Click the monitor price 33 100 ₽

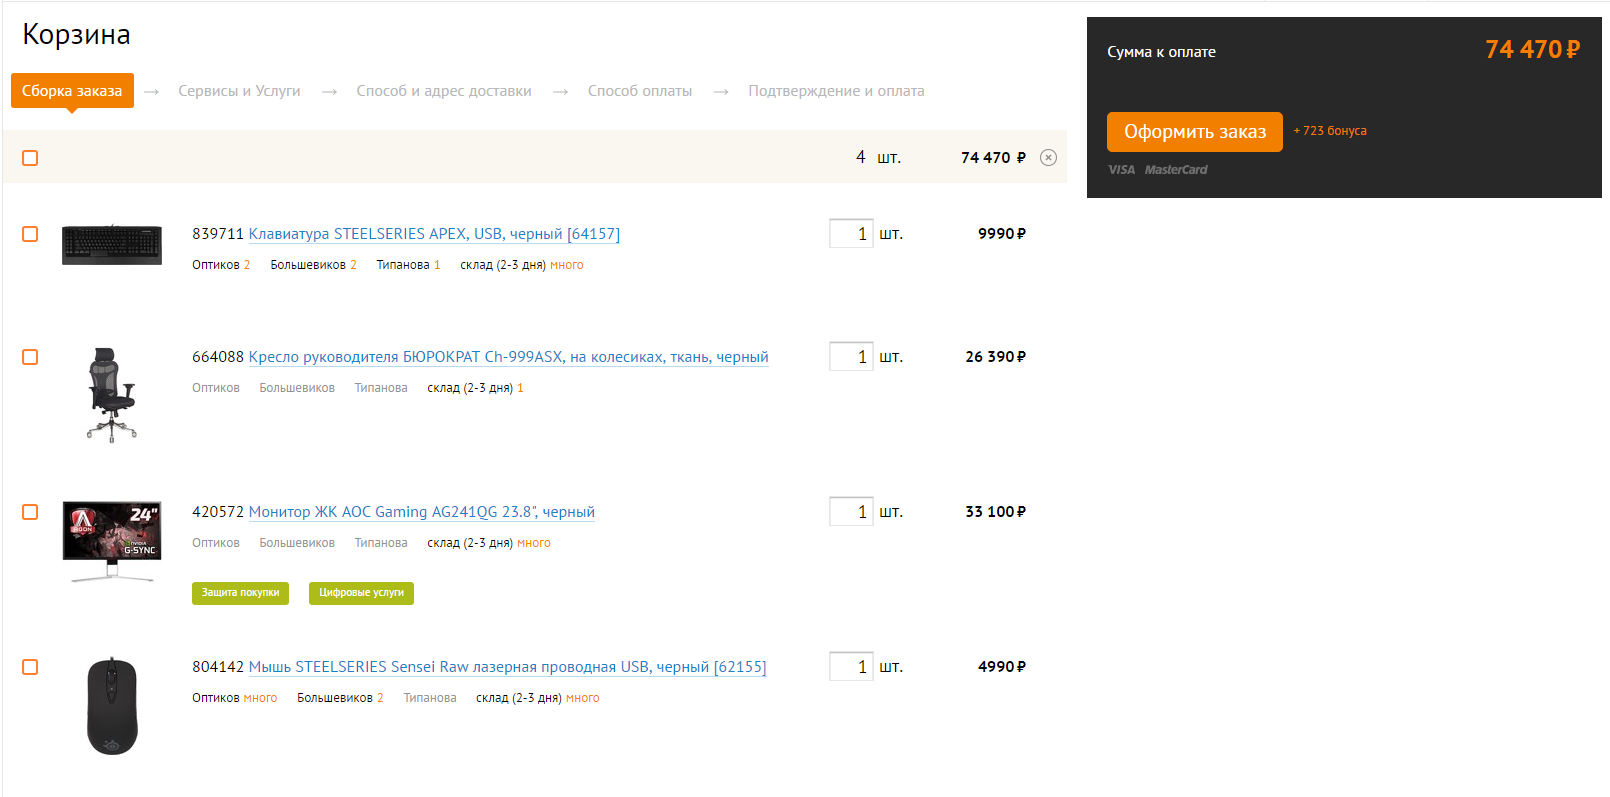996,512
